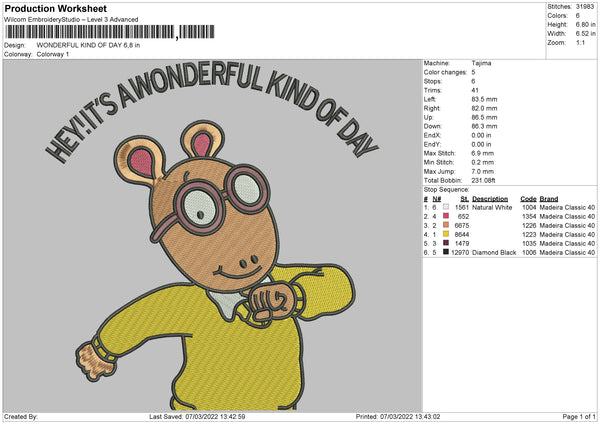Click stitch count 8644 in stop sequence
The image size is (600, 424).
[x=462, y=235]
